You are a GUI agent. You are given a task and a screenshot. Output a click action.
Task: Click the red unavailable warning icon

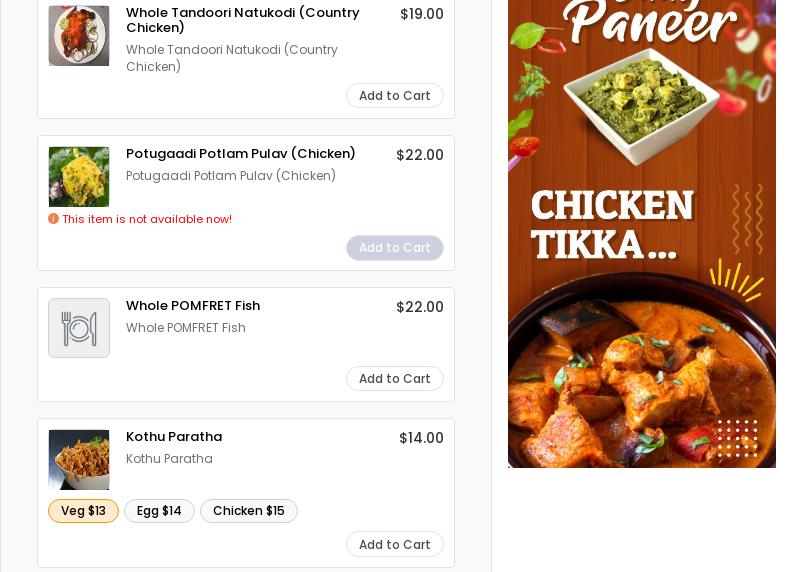(53, 219)
